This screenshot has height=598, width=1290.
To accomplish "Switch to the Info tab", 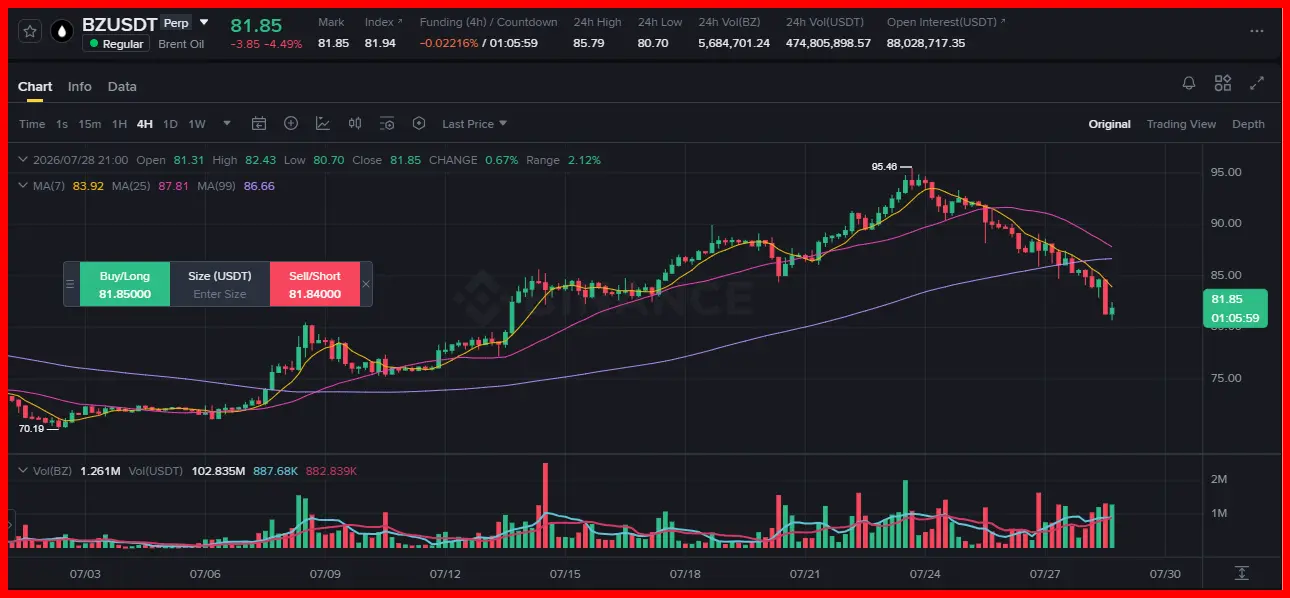I will (x=80, y=87).
